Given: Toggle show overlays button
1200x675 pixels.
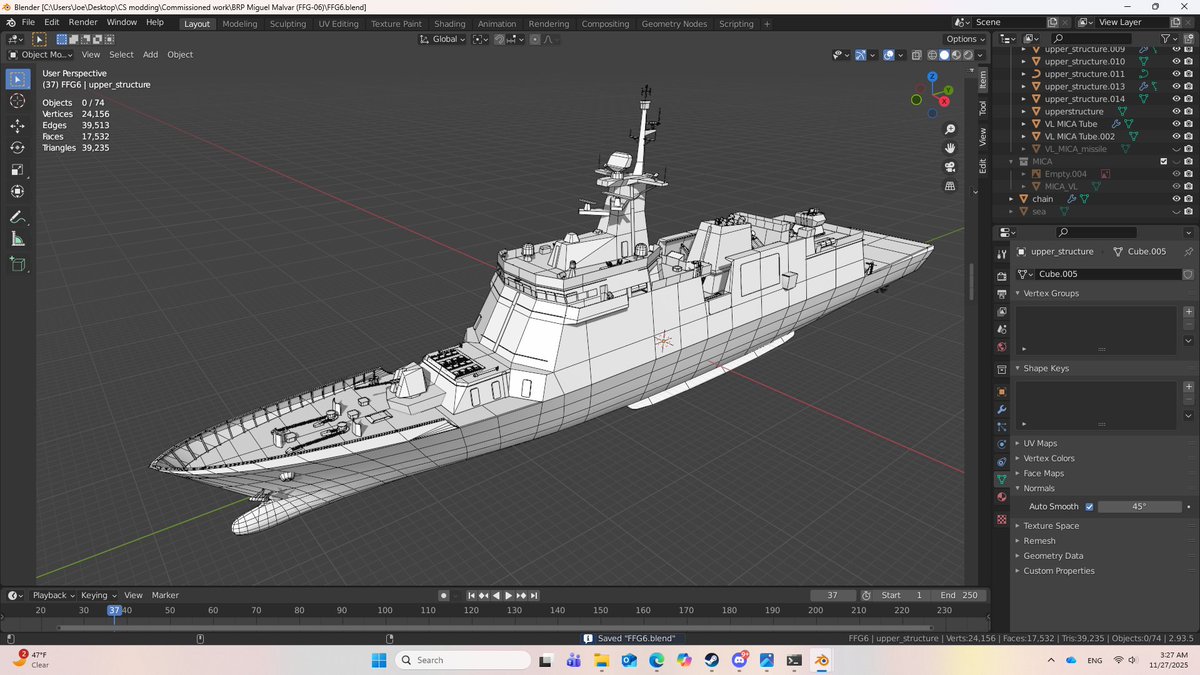Looking at the screenshot, I should coord(888,55).
